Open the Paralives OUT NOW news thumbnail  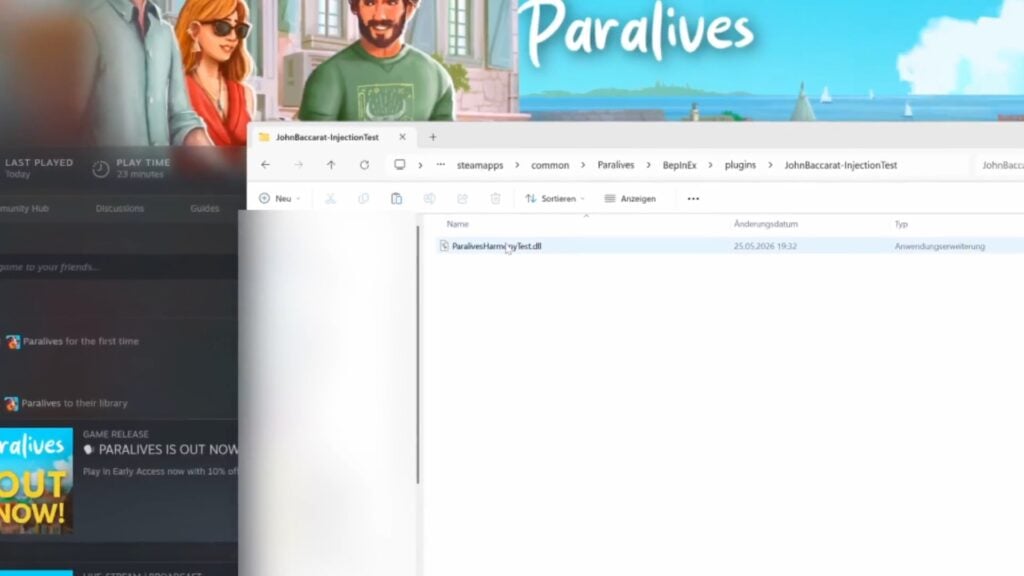tap(36, 481)
